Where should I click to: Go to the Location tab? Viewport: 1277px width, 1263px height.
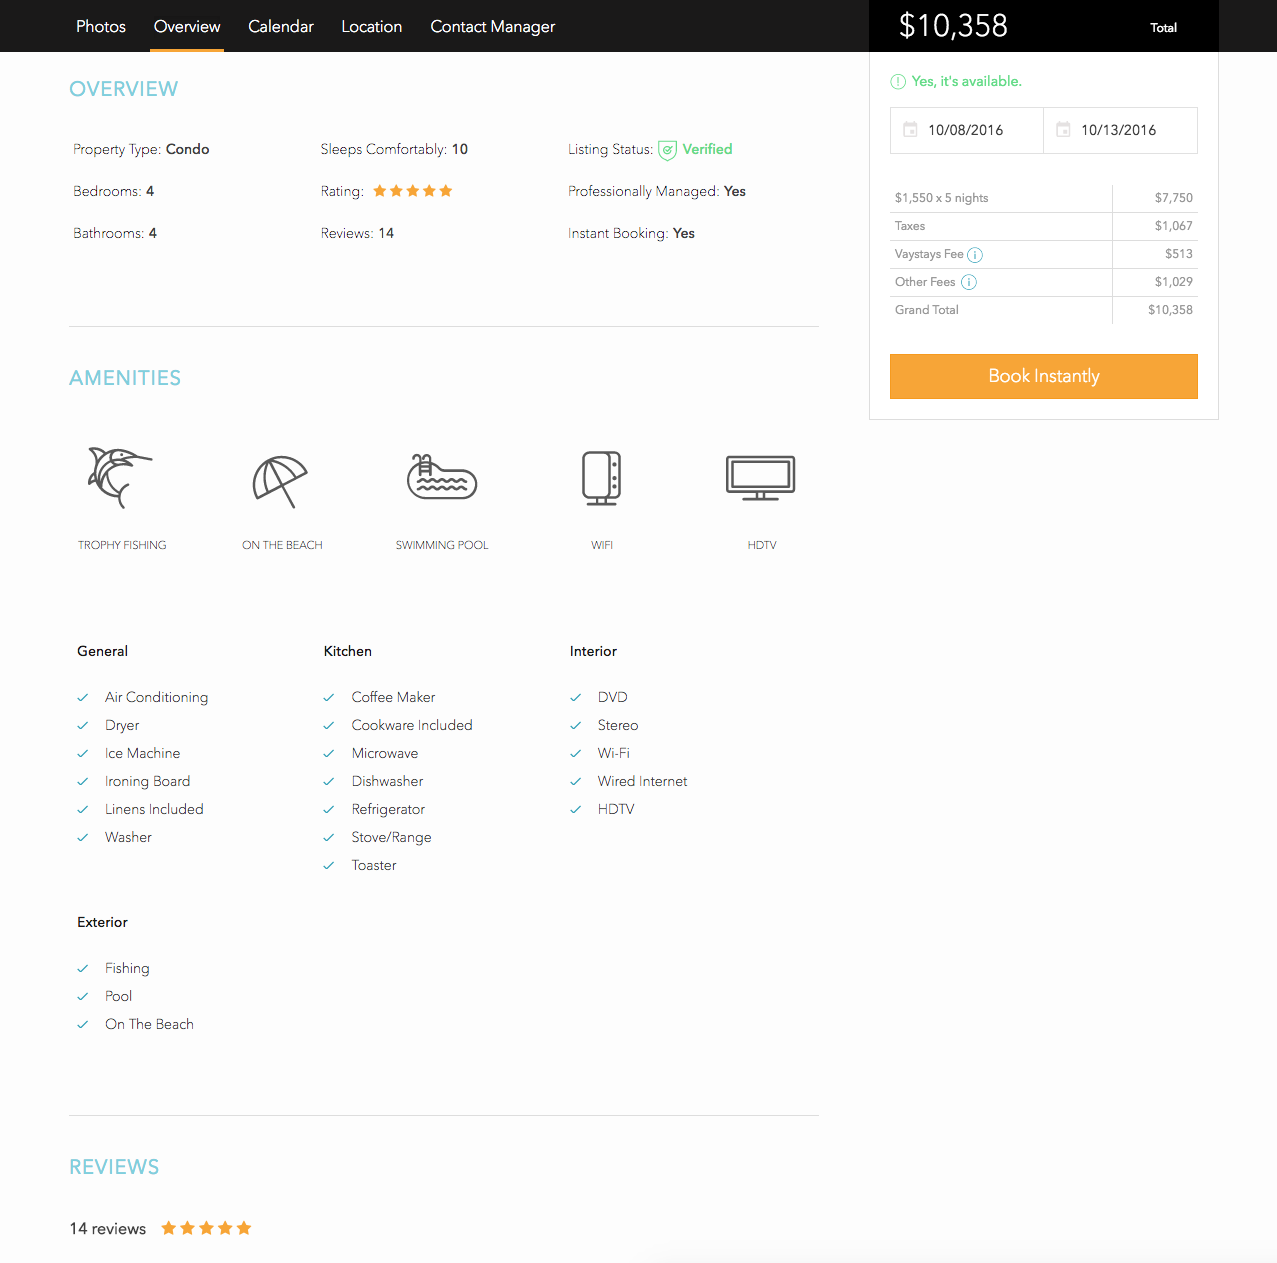(x=372, y=27)
